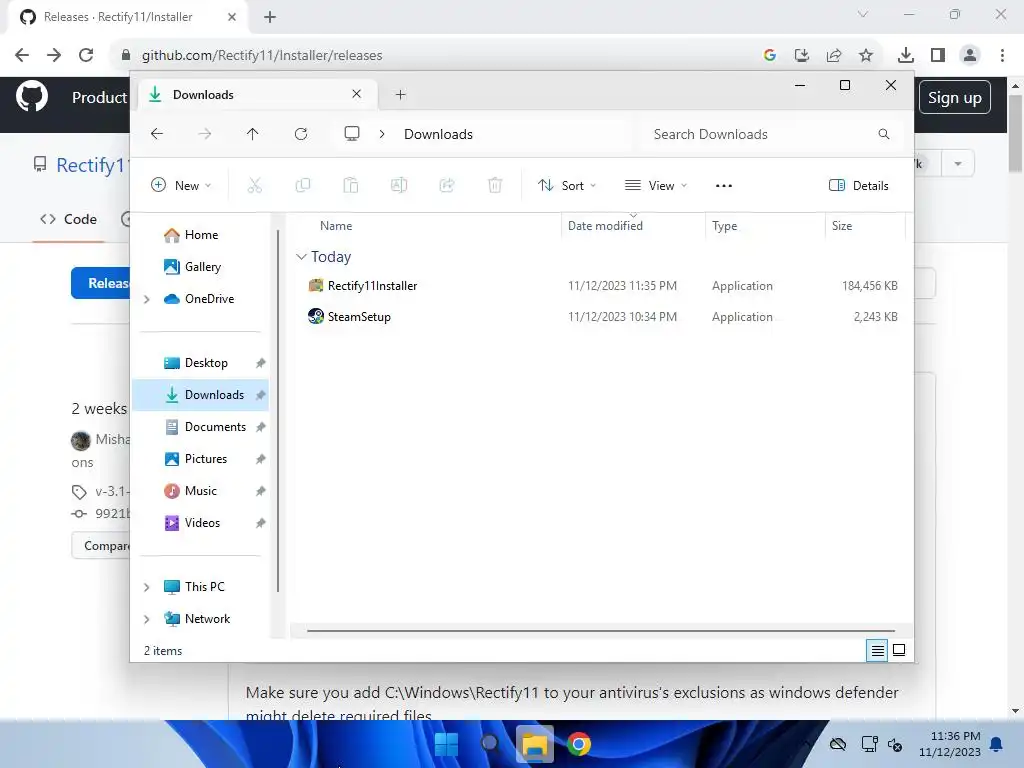Go up one folder level
1024x768 pixels.
click(253, 134)
